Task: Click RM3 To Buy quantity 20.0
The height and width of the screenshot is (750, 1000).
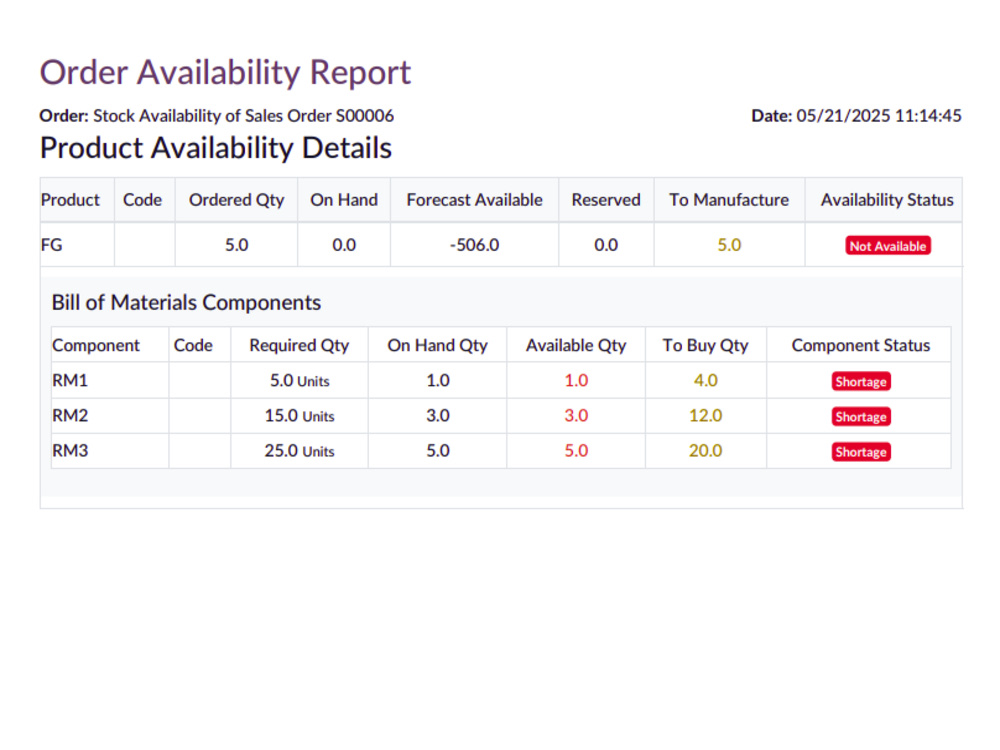Action: click(x=705, y=451)
